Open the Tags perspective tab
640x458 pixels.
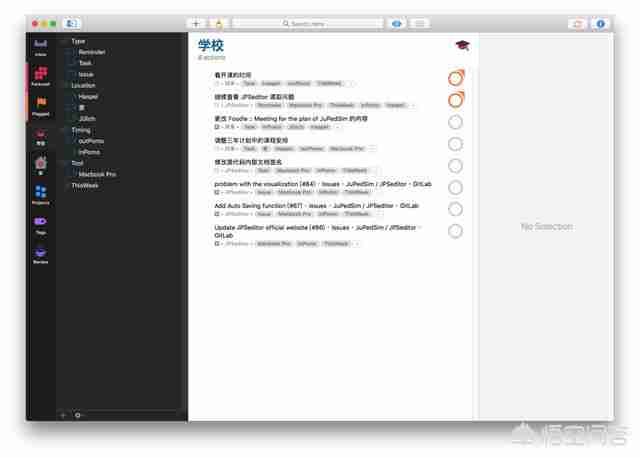click(x=40, y=225)
